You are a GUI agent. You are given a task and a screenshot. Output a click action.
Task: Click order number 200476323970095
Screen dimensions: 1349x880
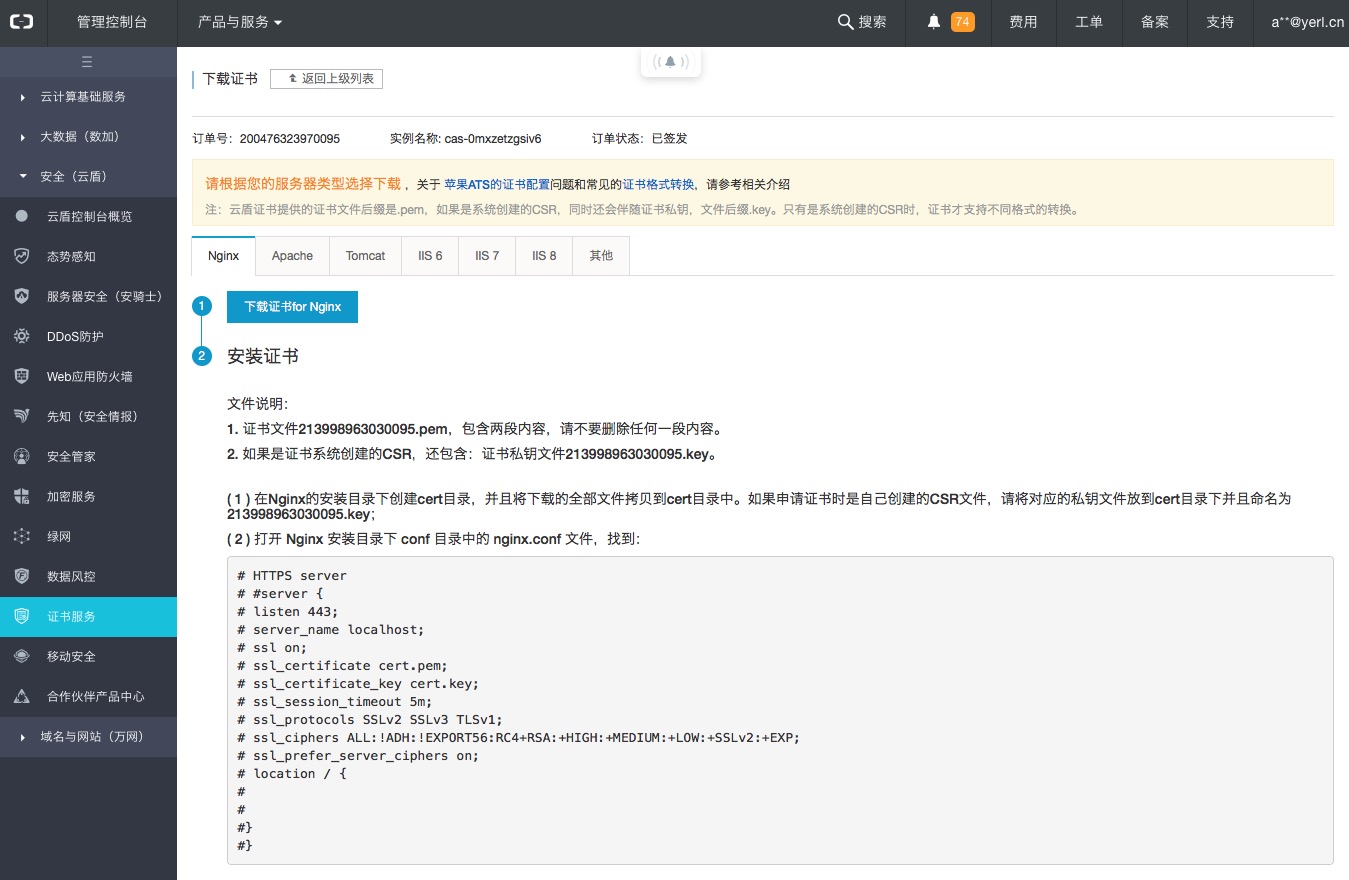[x=290, y=139]
